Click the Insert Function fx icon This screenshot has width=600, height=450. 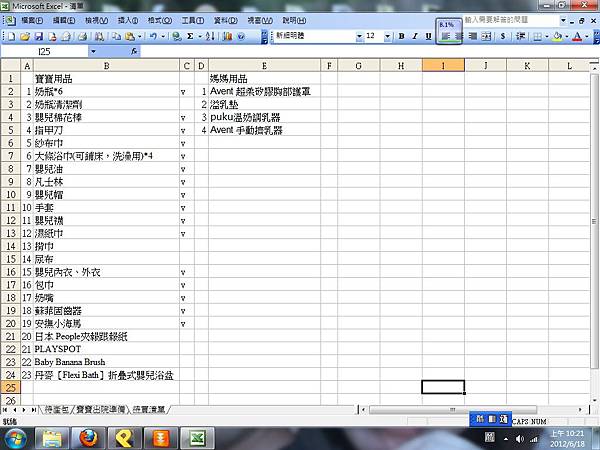pos(134,51)
